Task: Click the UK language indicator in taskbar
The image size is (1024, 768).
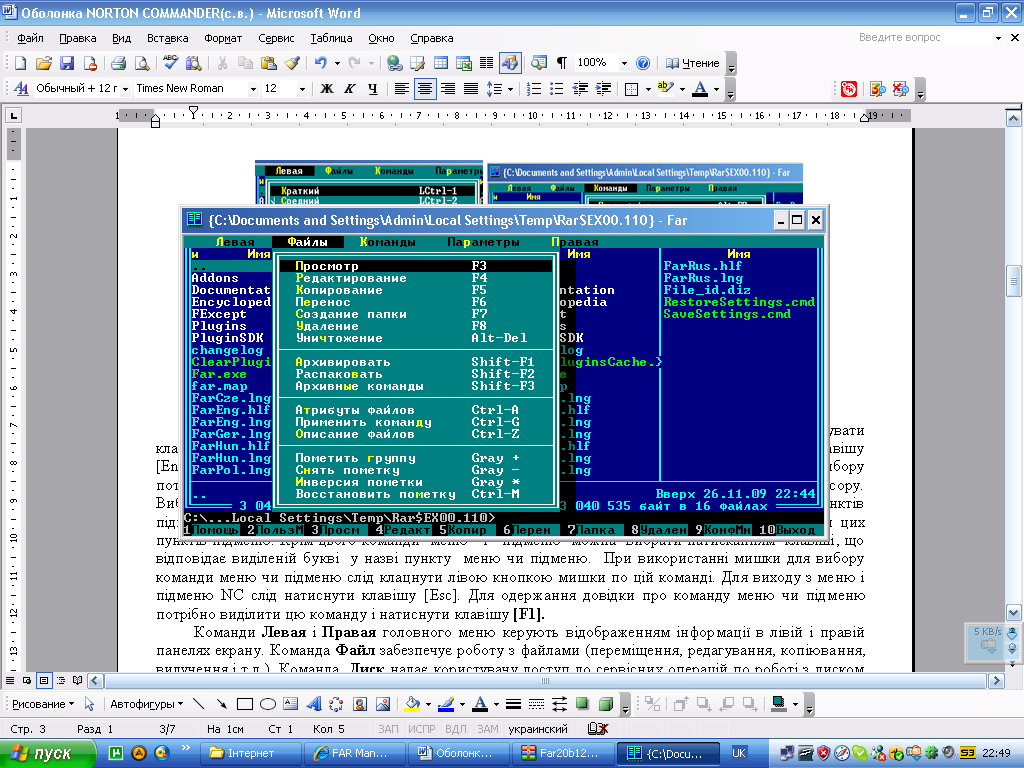Action: click(739, 753)
